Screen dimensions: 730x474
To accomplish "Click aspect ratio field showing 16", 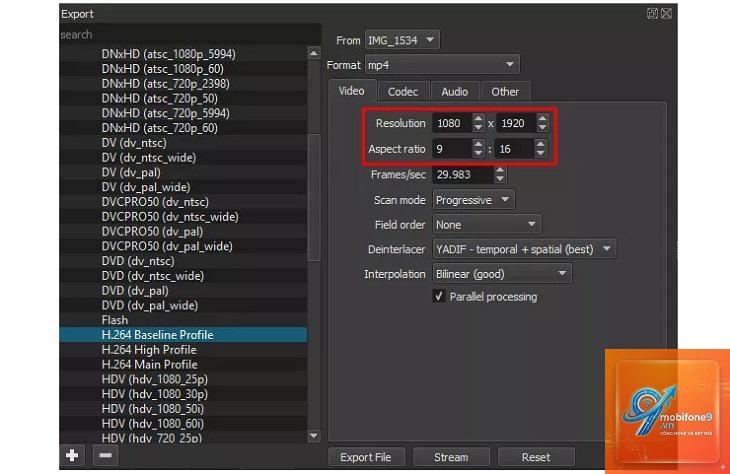I will point(514,149).
